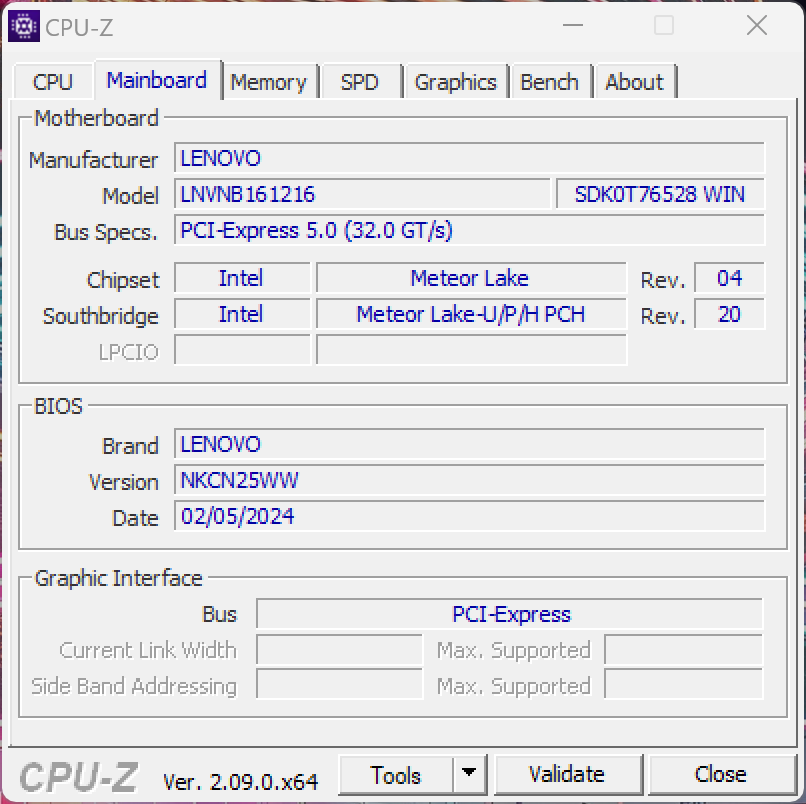Image resolution: width=806 pixels, height=804 pixels.
Task: Select the Model LNVNB161216 field
Action: click(362, 194)
